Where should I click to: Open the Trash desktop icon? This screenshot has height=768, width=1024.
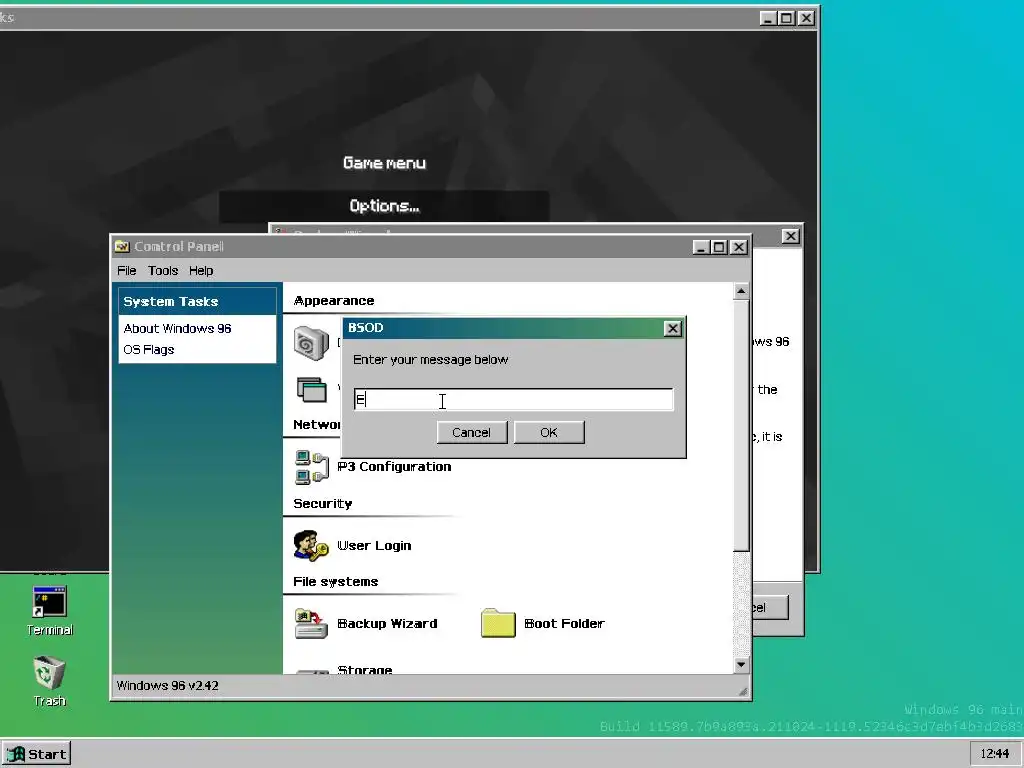50,681
